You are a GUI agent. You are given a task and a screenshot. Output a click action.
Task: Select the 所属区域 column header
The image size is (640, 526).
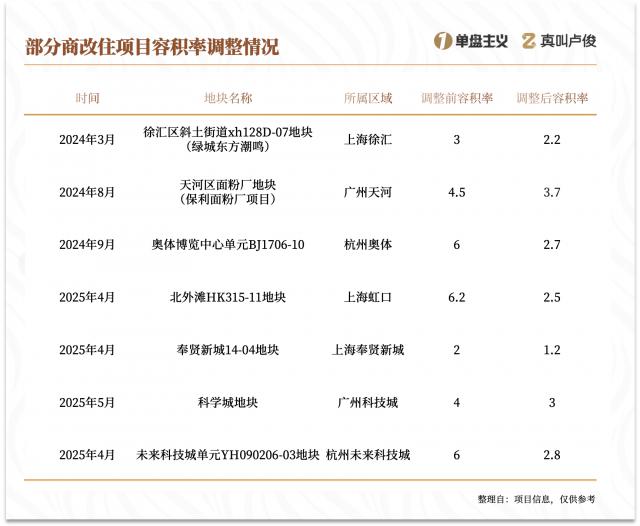368,99
